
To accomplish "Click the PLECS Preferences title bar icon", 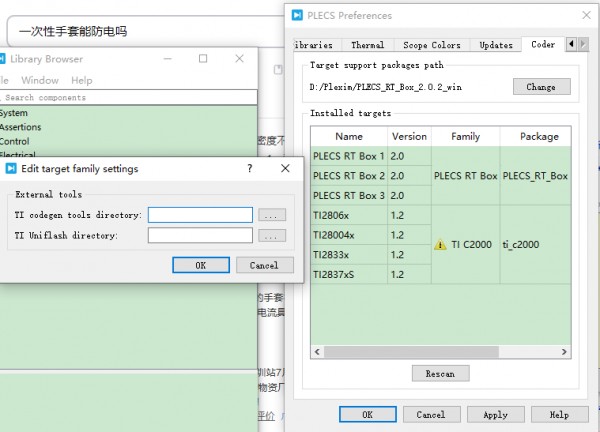I will 297,15.
